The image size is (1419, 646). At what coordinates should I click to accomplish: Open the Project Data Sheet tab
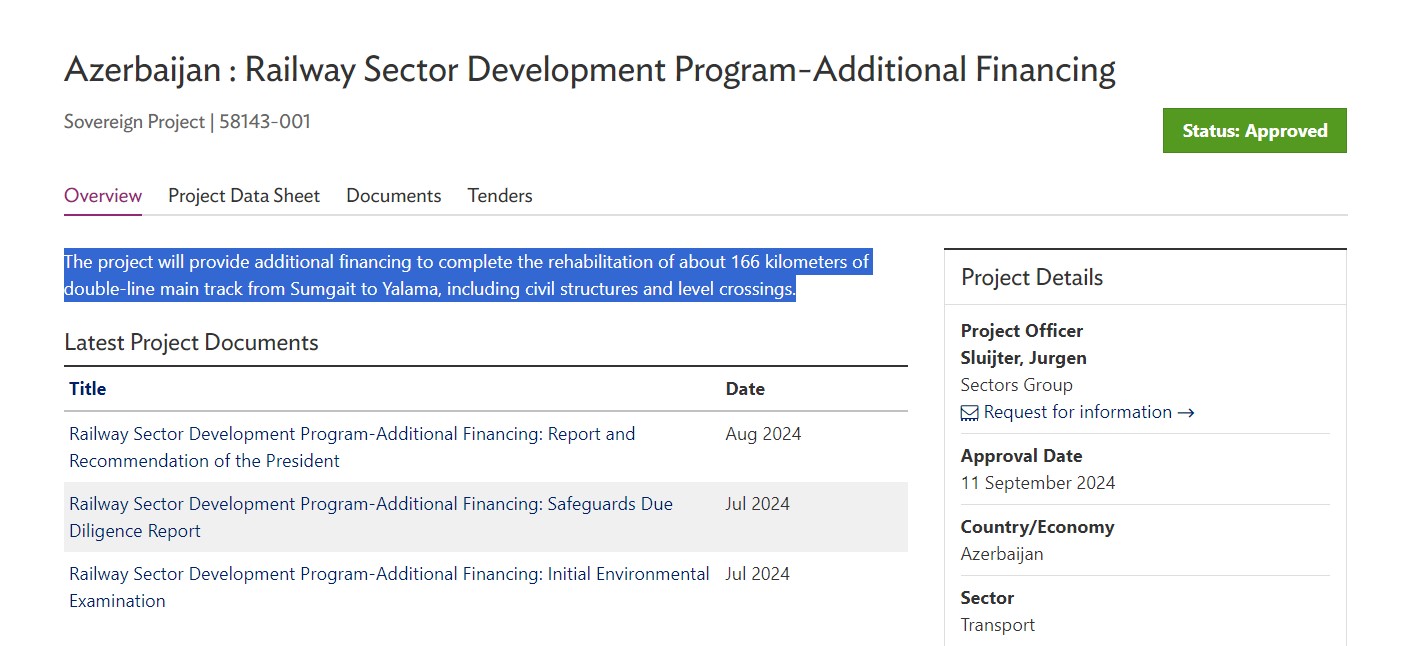[244, 196]
